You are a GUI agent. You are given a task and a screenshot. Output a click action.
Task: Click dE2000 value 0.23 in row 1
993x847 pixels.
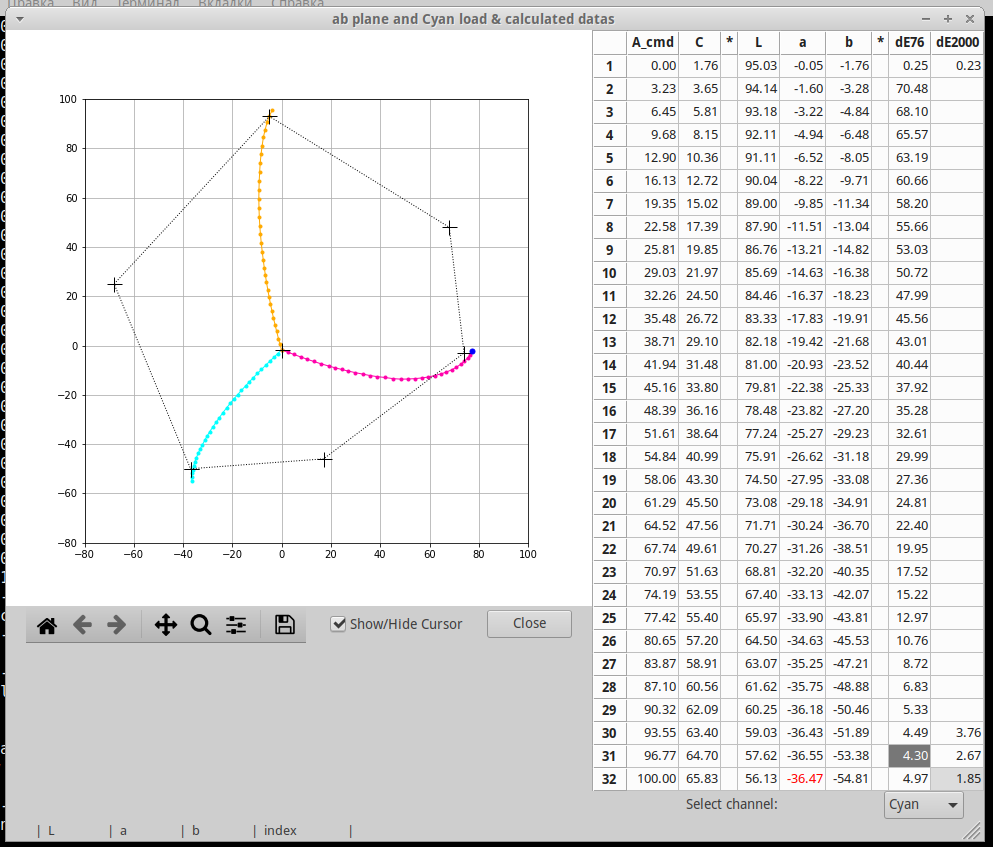tap(957, 66)
